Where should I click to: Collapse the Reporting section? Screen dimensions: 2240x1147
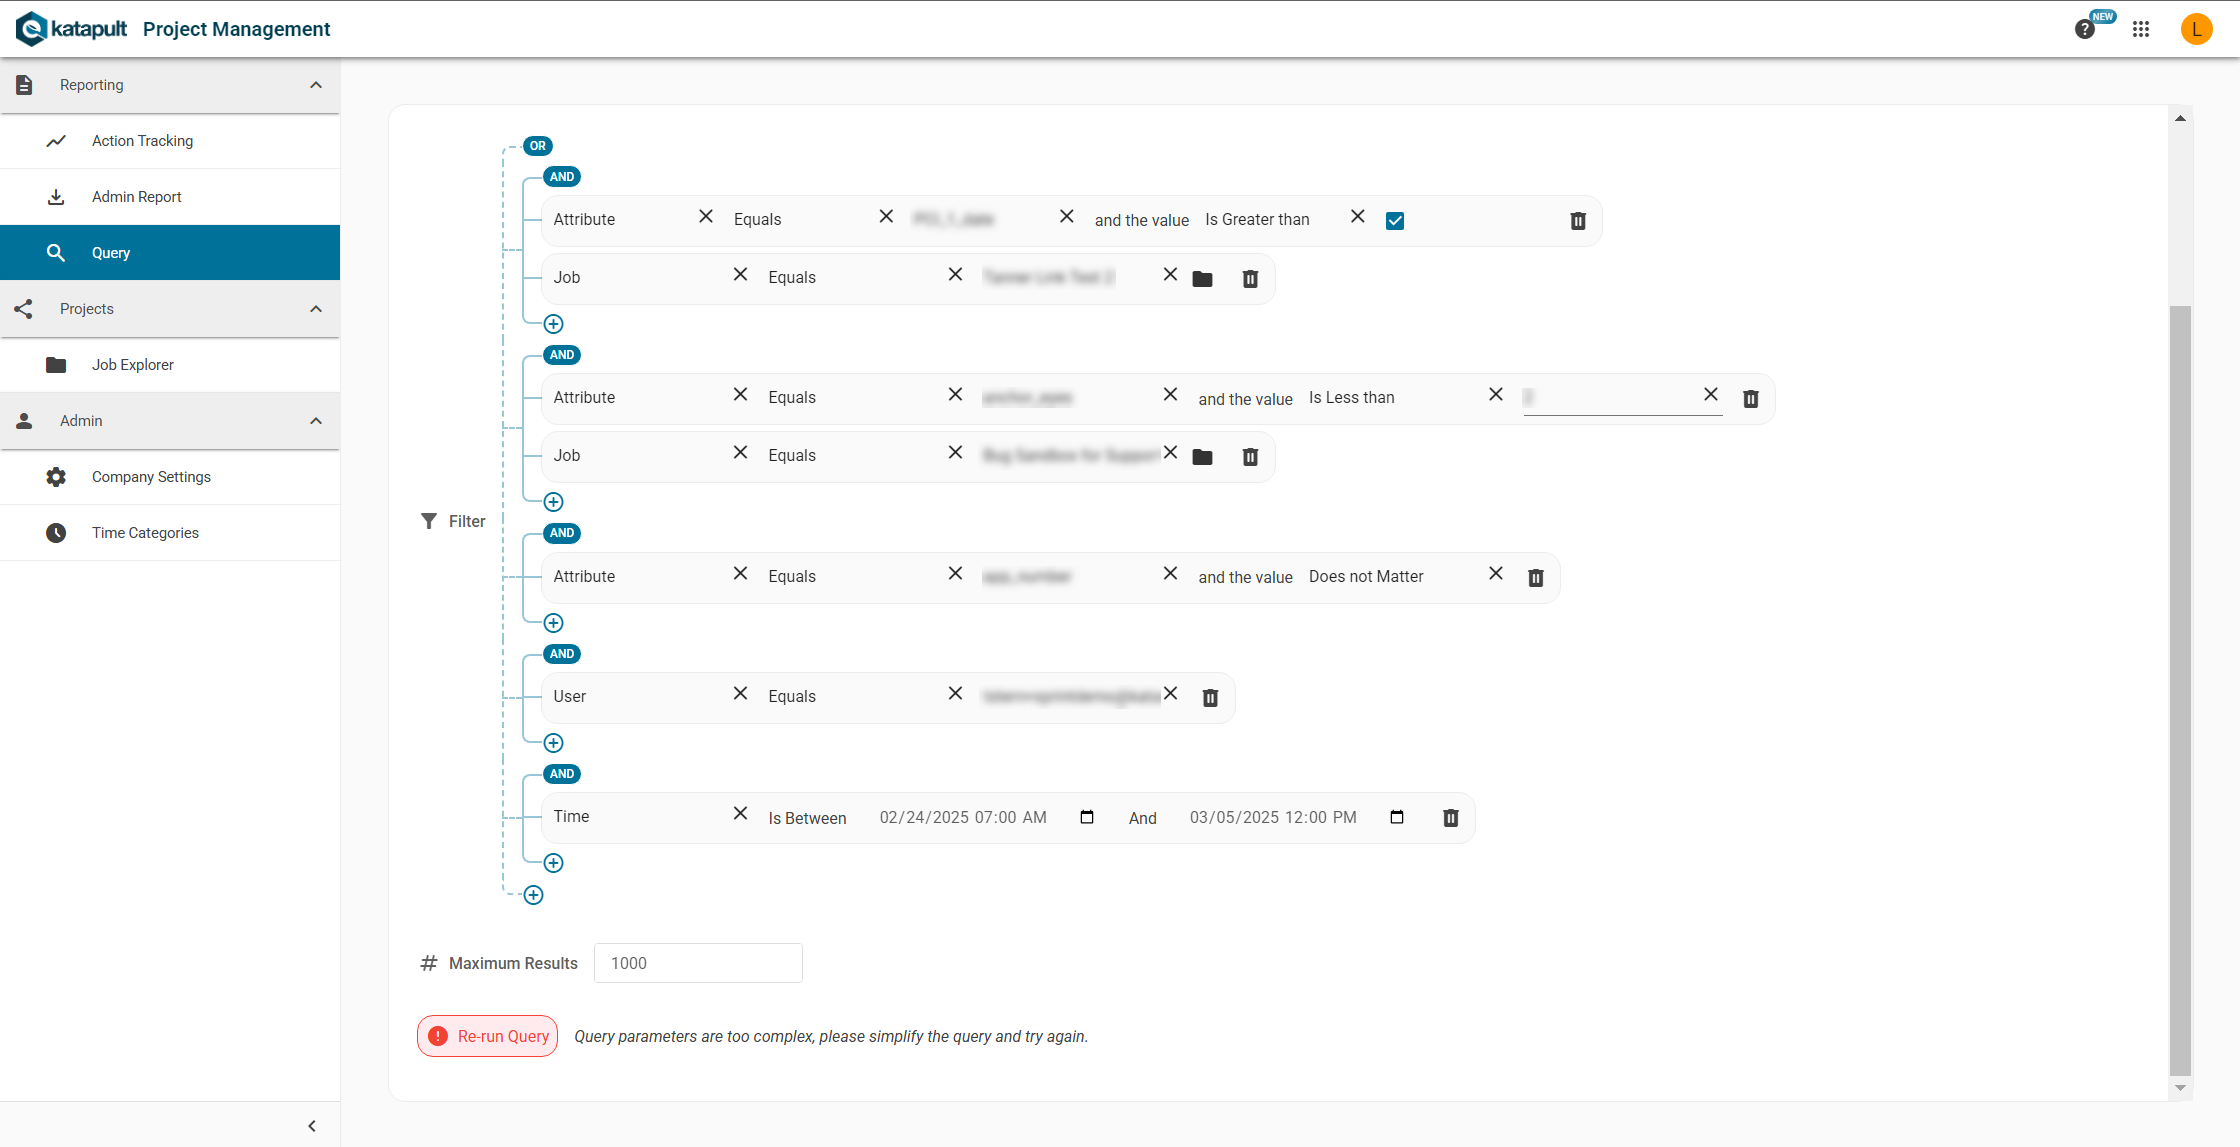pyautogui.click(x=316, y=85)
